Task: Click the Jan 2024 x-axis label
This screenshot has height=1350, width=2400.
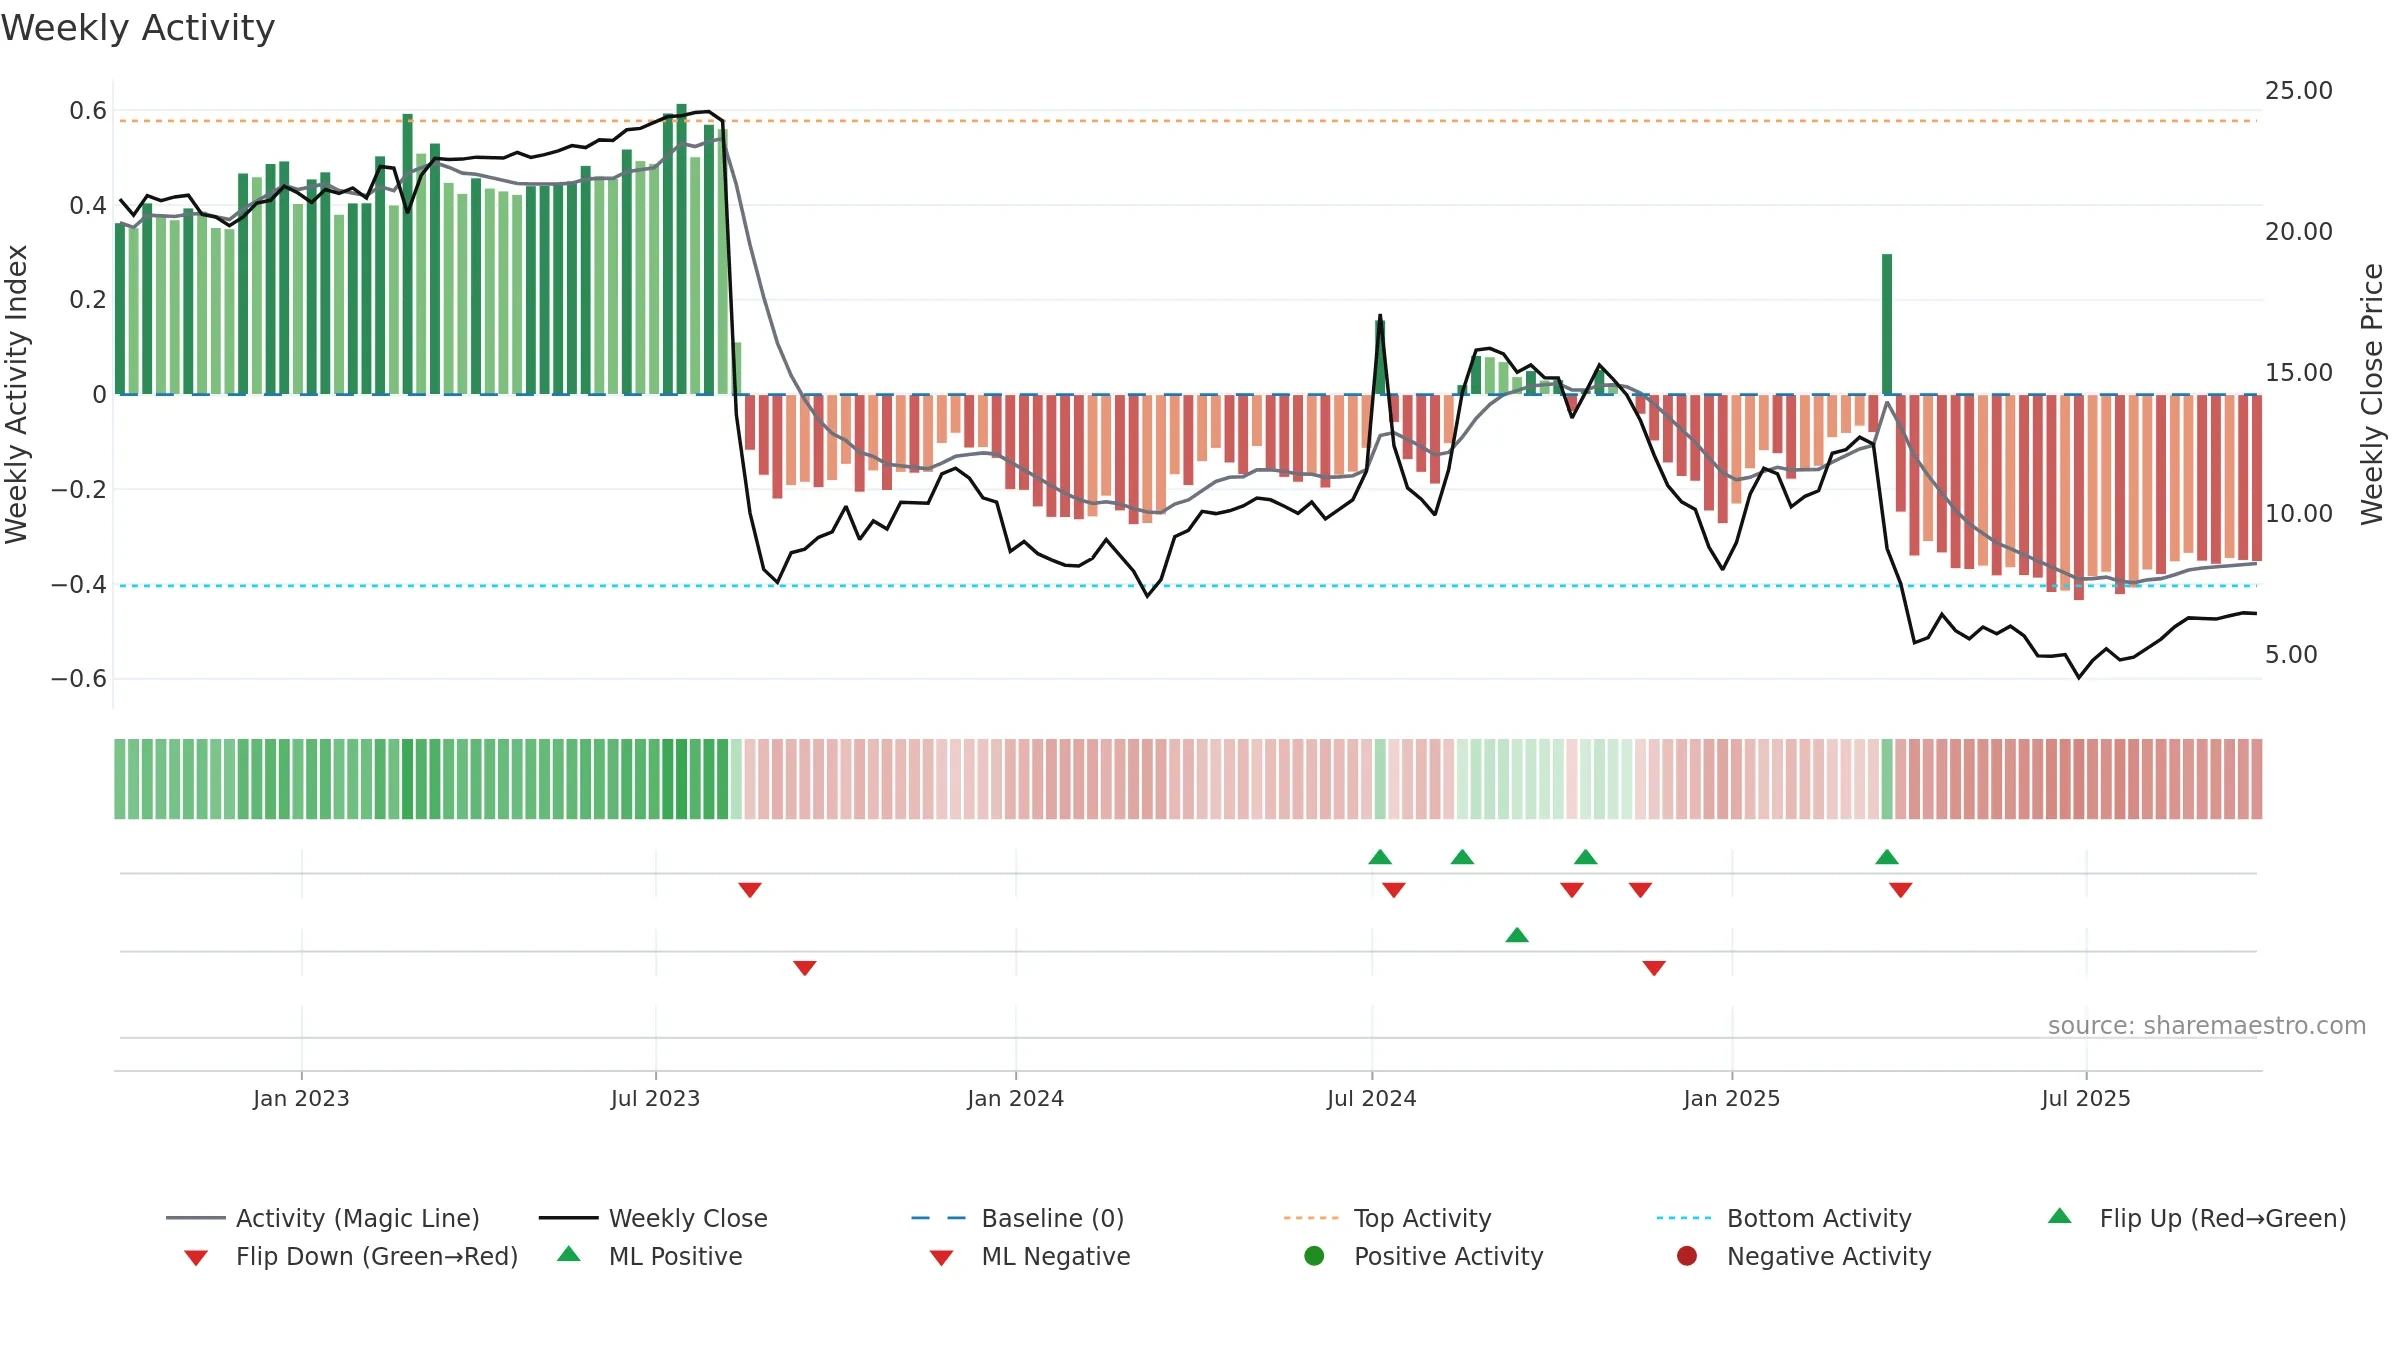Action: click(x=1016, y=1098)
